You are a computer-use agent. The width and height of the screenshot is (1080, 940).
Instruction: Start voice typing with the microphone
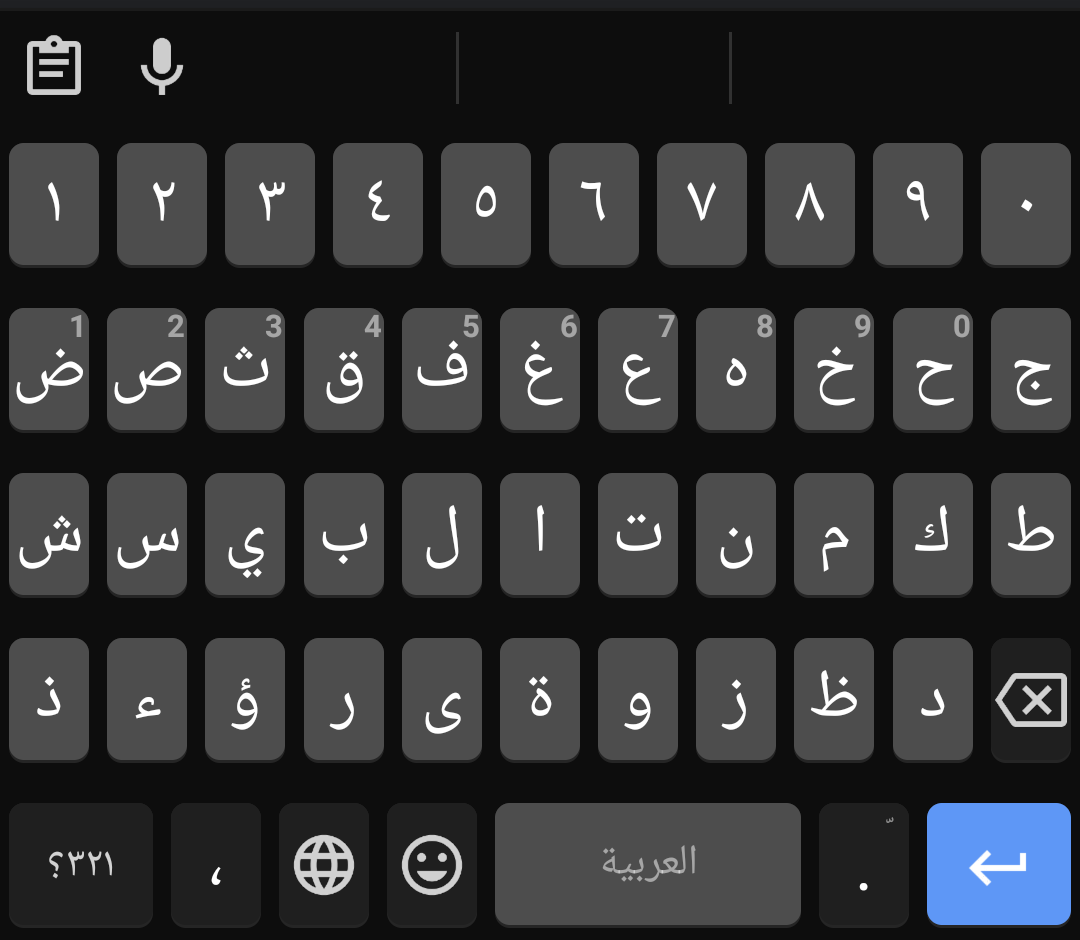click(x=162, y=65)
